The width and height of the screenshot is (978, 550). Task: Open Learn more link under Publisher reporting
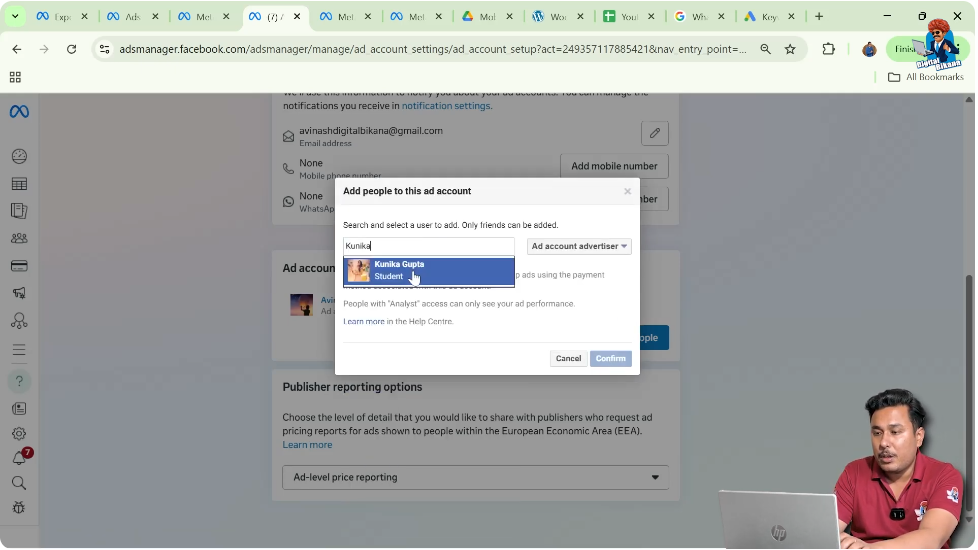coord(307,445)
